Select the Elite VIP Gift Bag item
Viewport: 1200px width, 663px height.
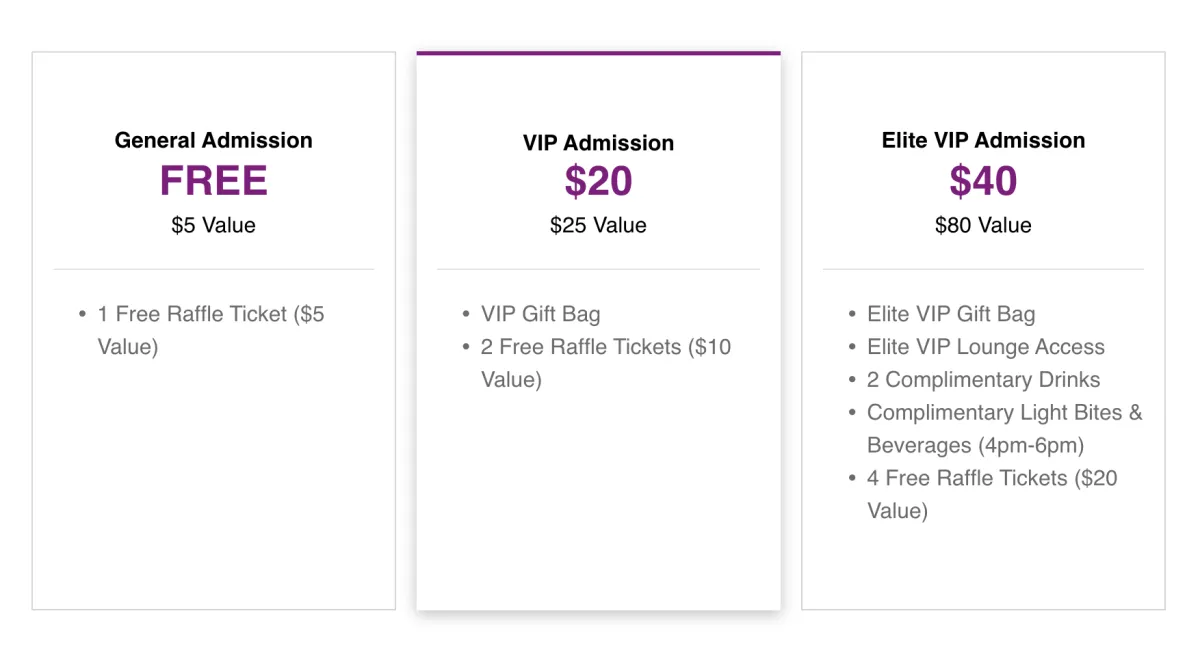pyautogui.click(x=951, y=314)
